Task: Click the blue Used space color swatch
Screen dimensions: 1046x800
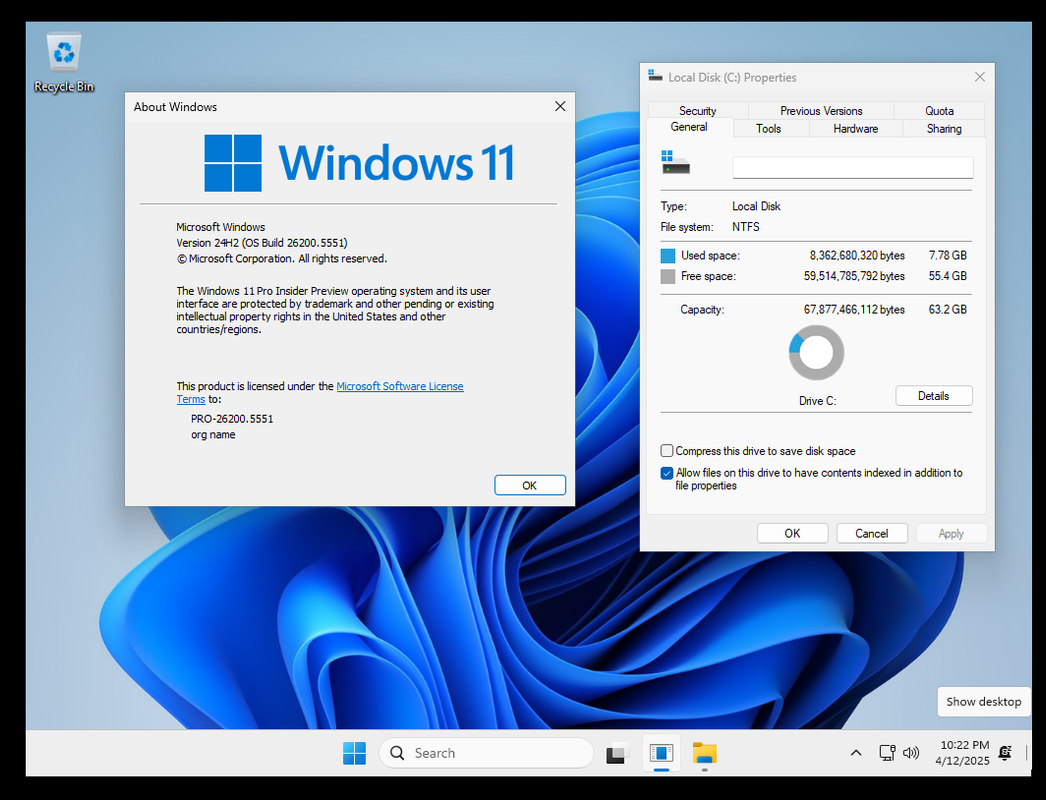Action: (x=668, y=256)
